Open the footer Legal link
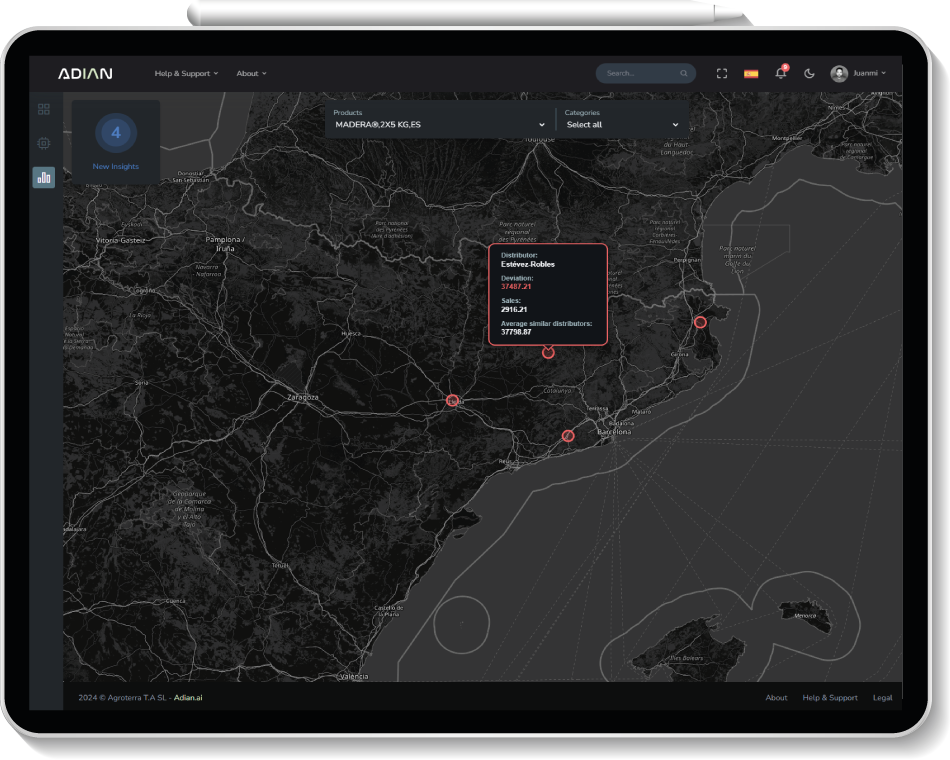The image size is (950, 760). (x=882, y=698)
